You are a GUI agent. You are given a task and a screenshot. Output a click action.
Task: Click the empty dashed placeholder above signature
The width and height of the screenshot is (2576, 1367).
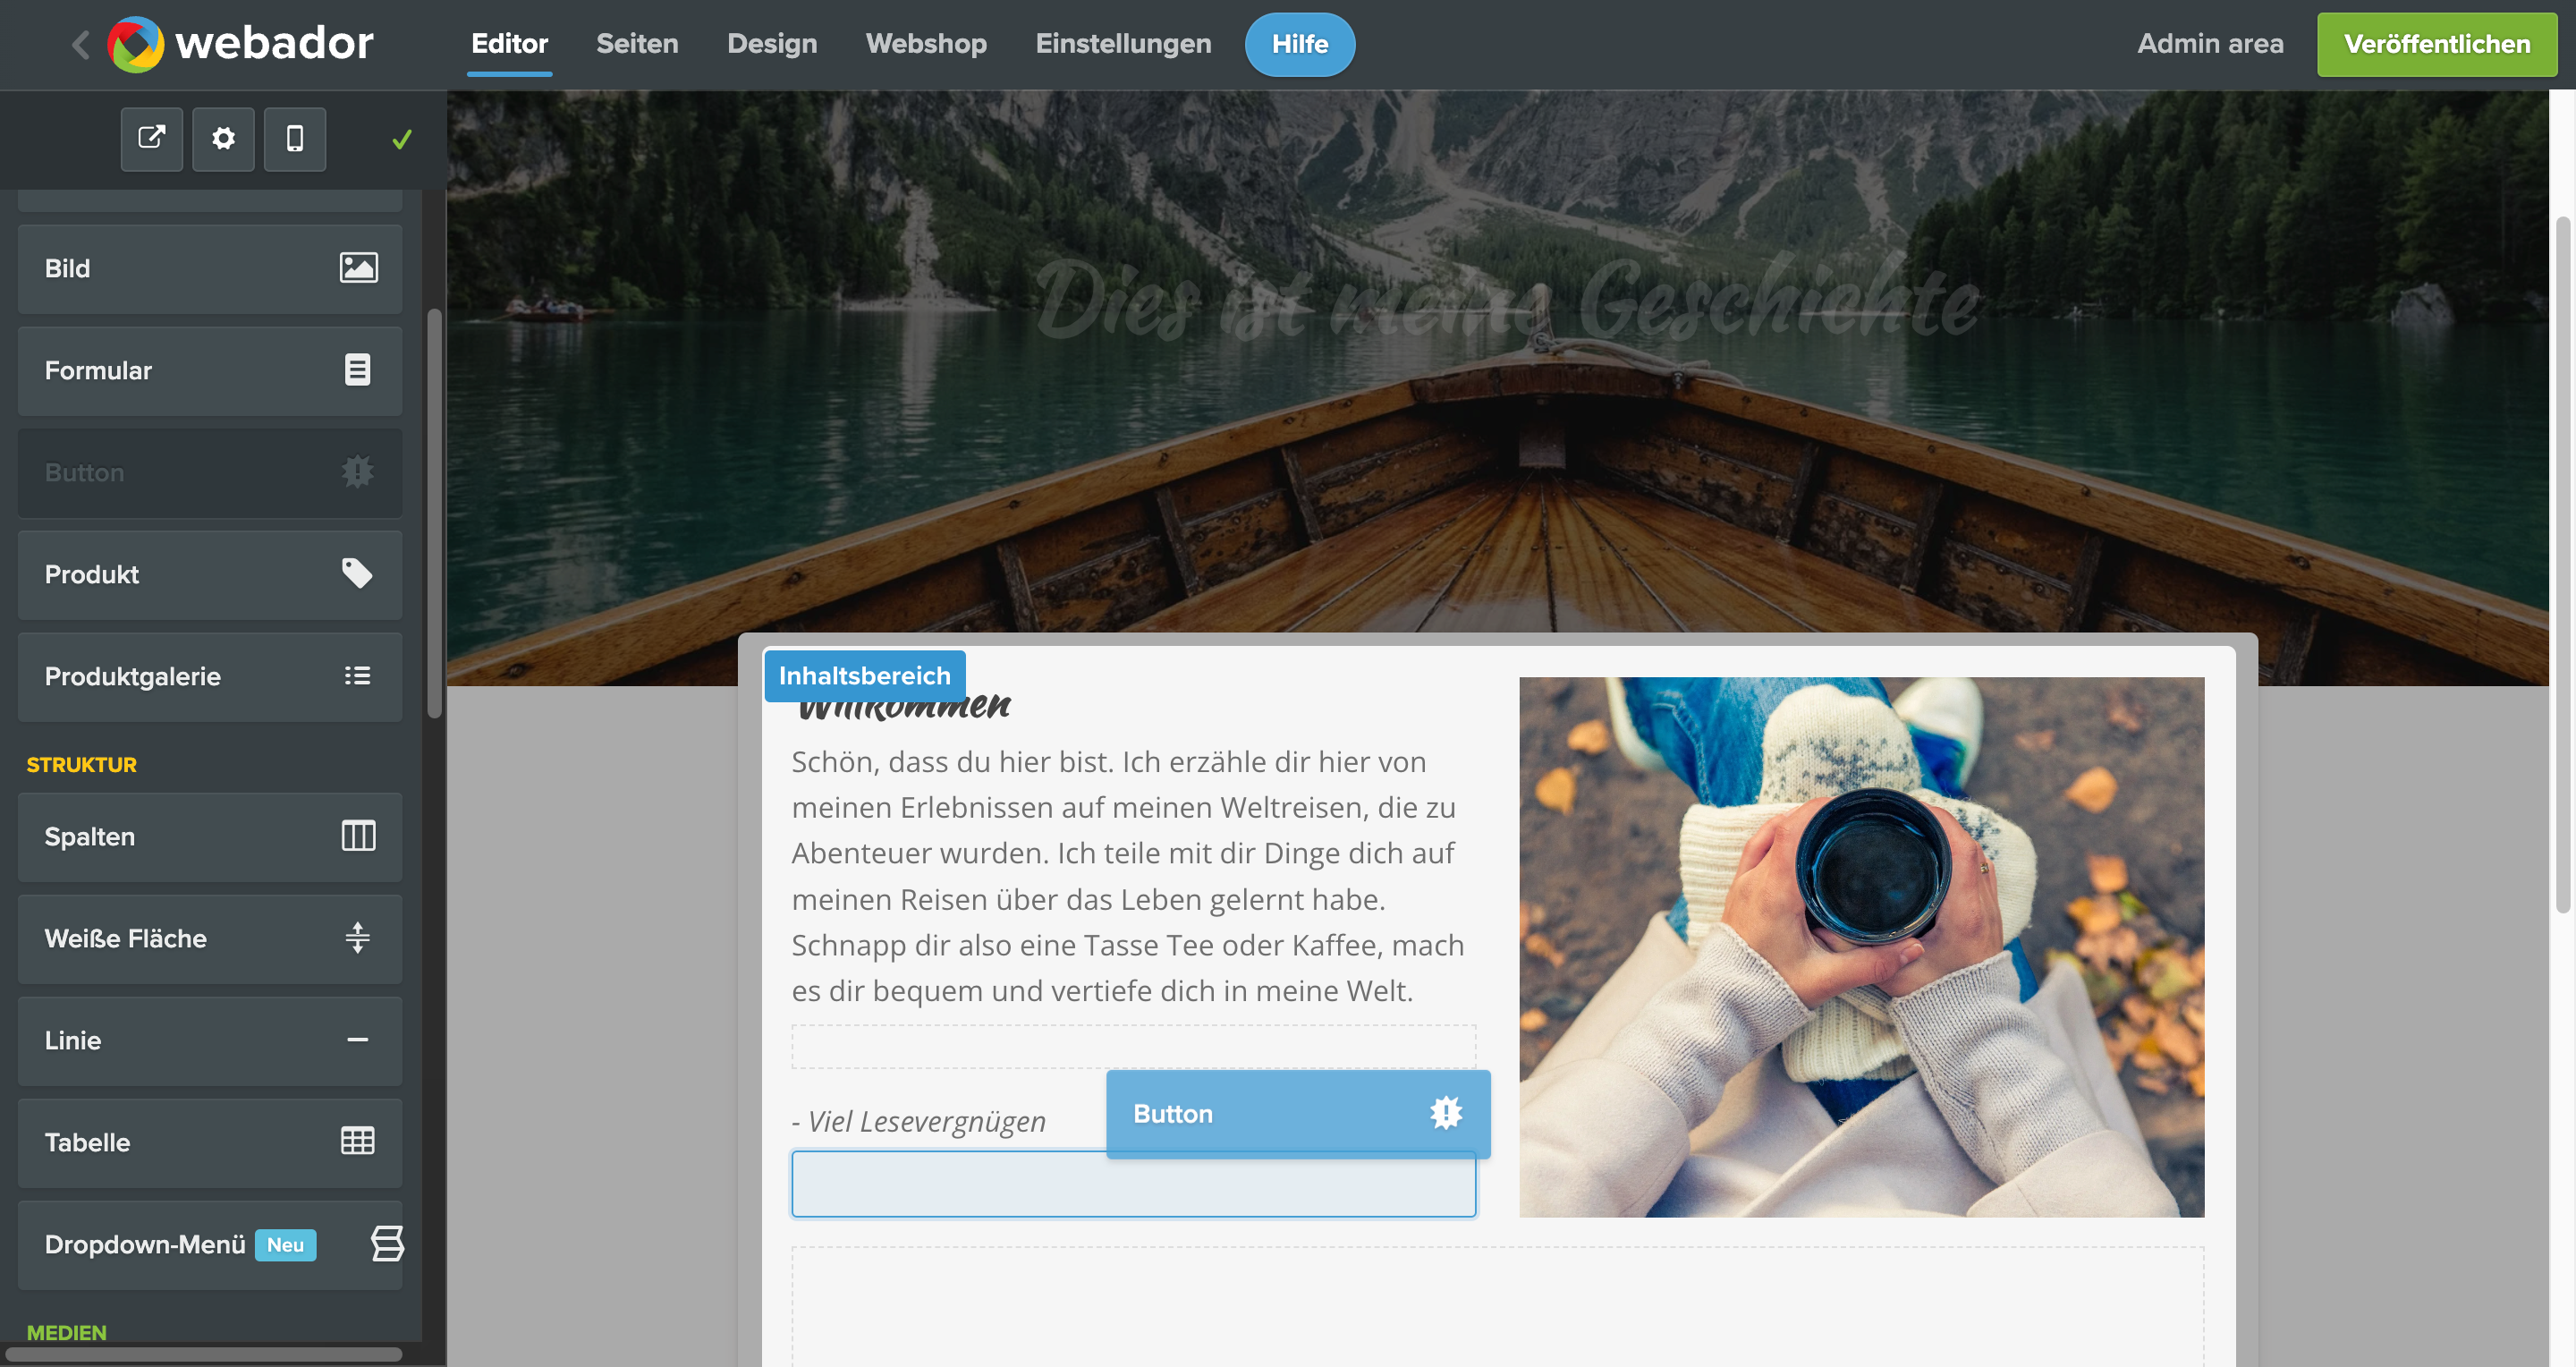tap(1133, 1046)
